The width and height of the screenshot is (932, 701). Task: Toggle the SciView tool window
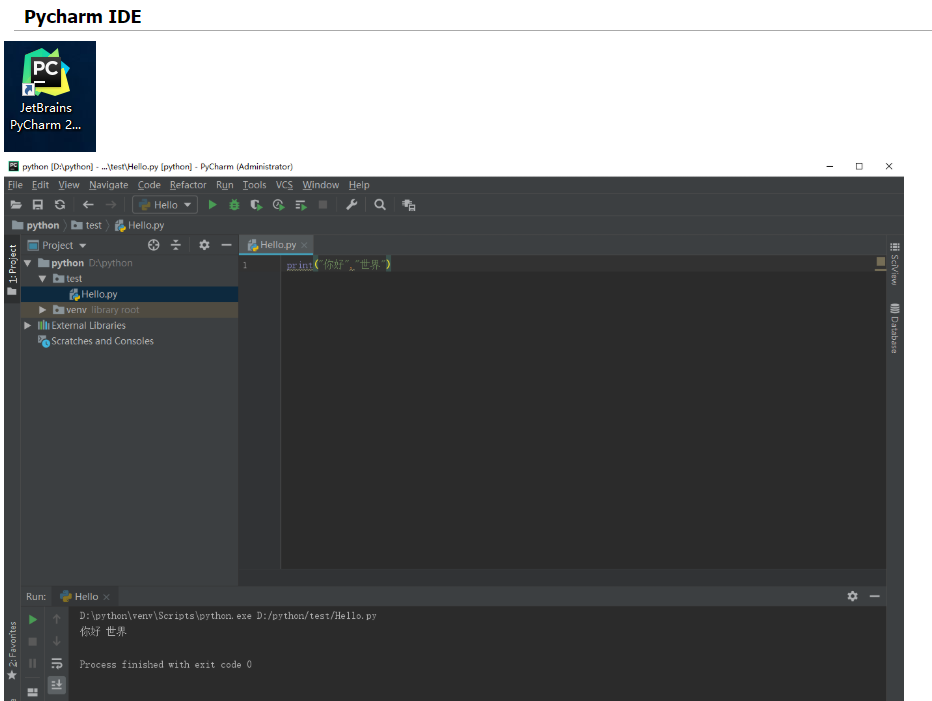tap(895, 263)
